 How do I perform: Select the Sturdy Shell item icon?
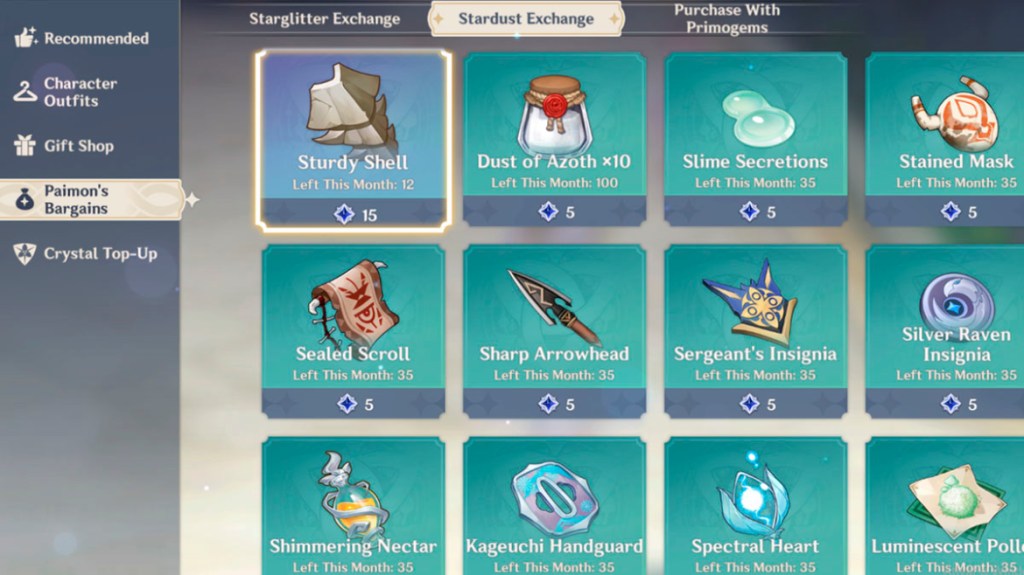351,108
